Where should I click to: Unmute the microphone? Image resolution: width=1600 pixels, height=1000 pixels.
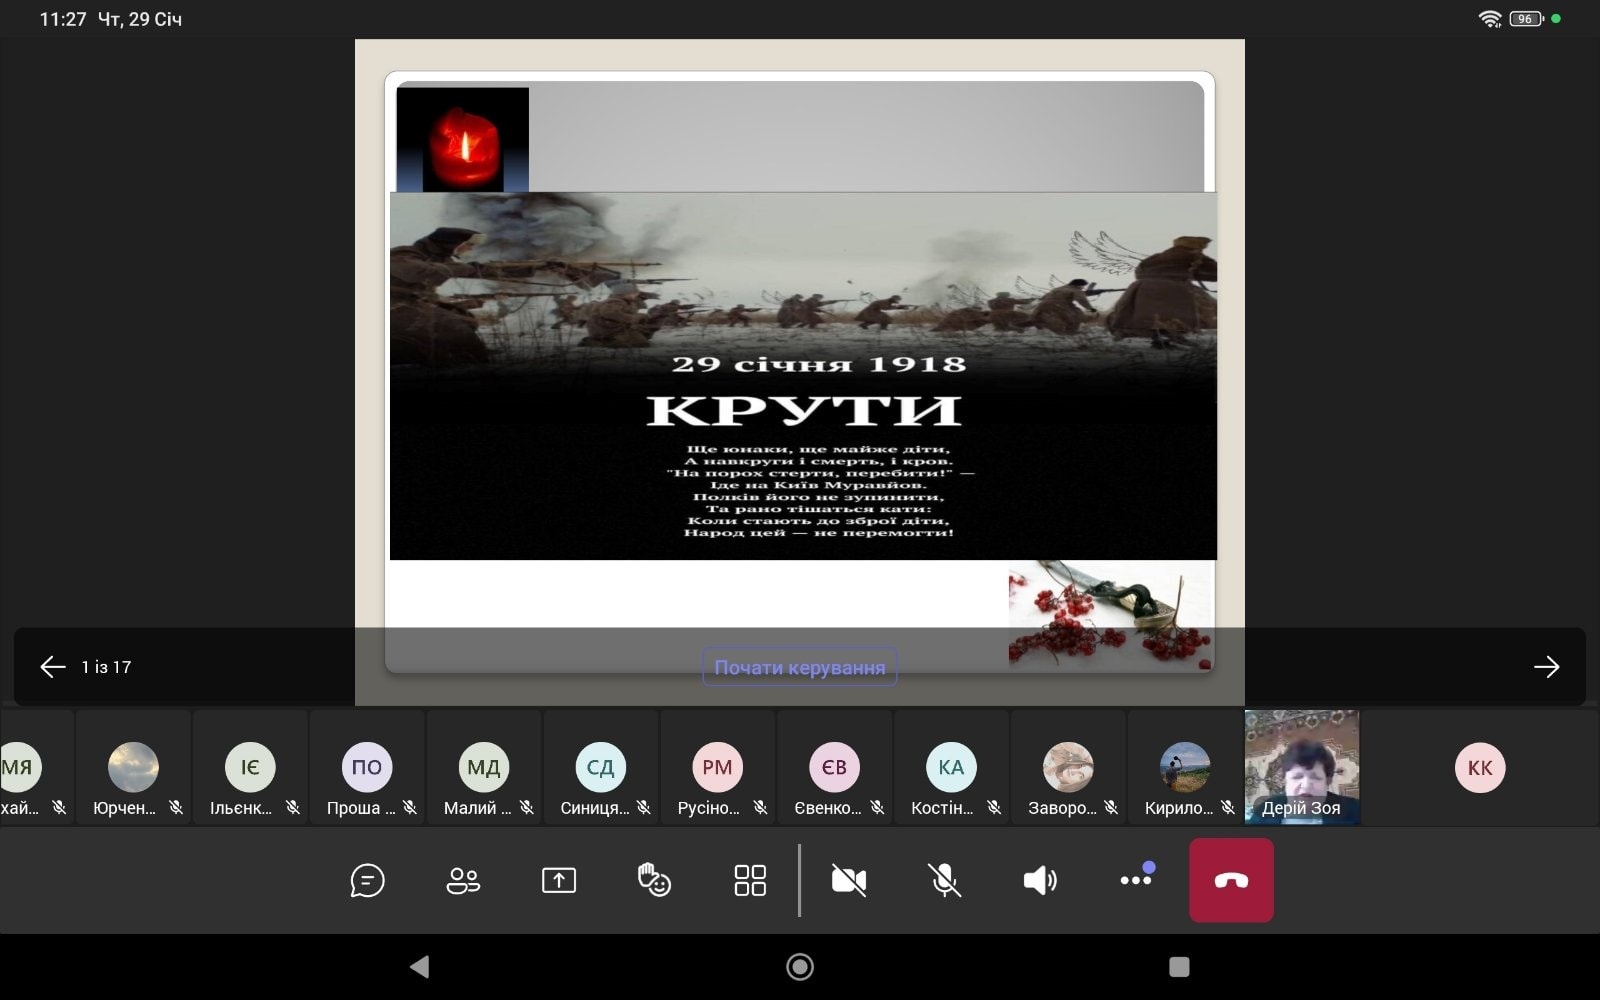[x=944, y=880]
